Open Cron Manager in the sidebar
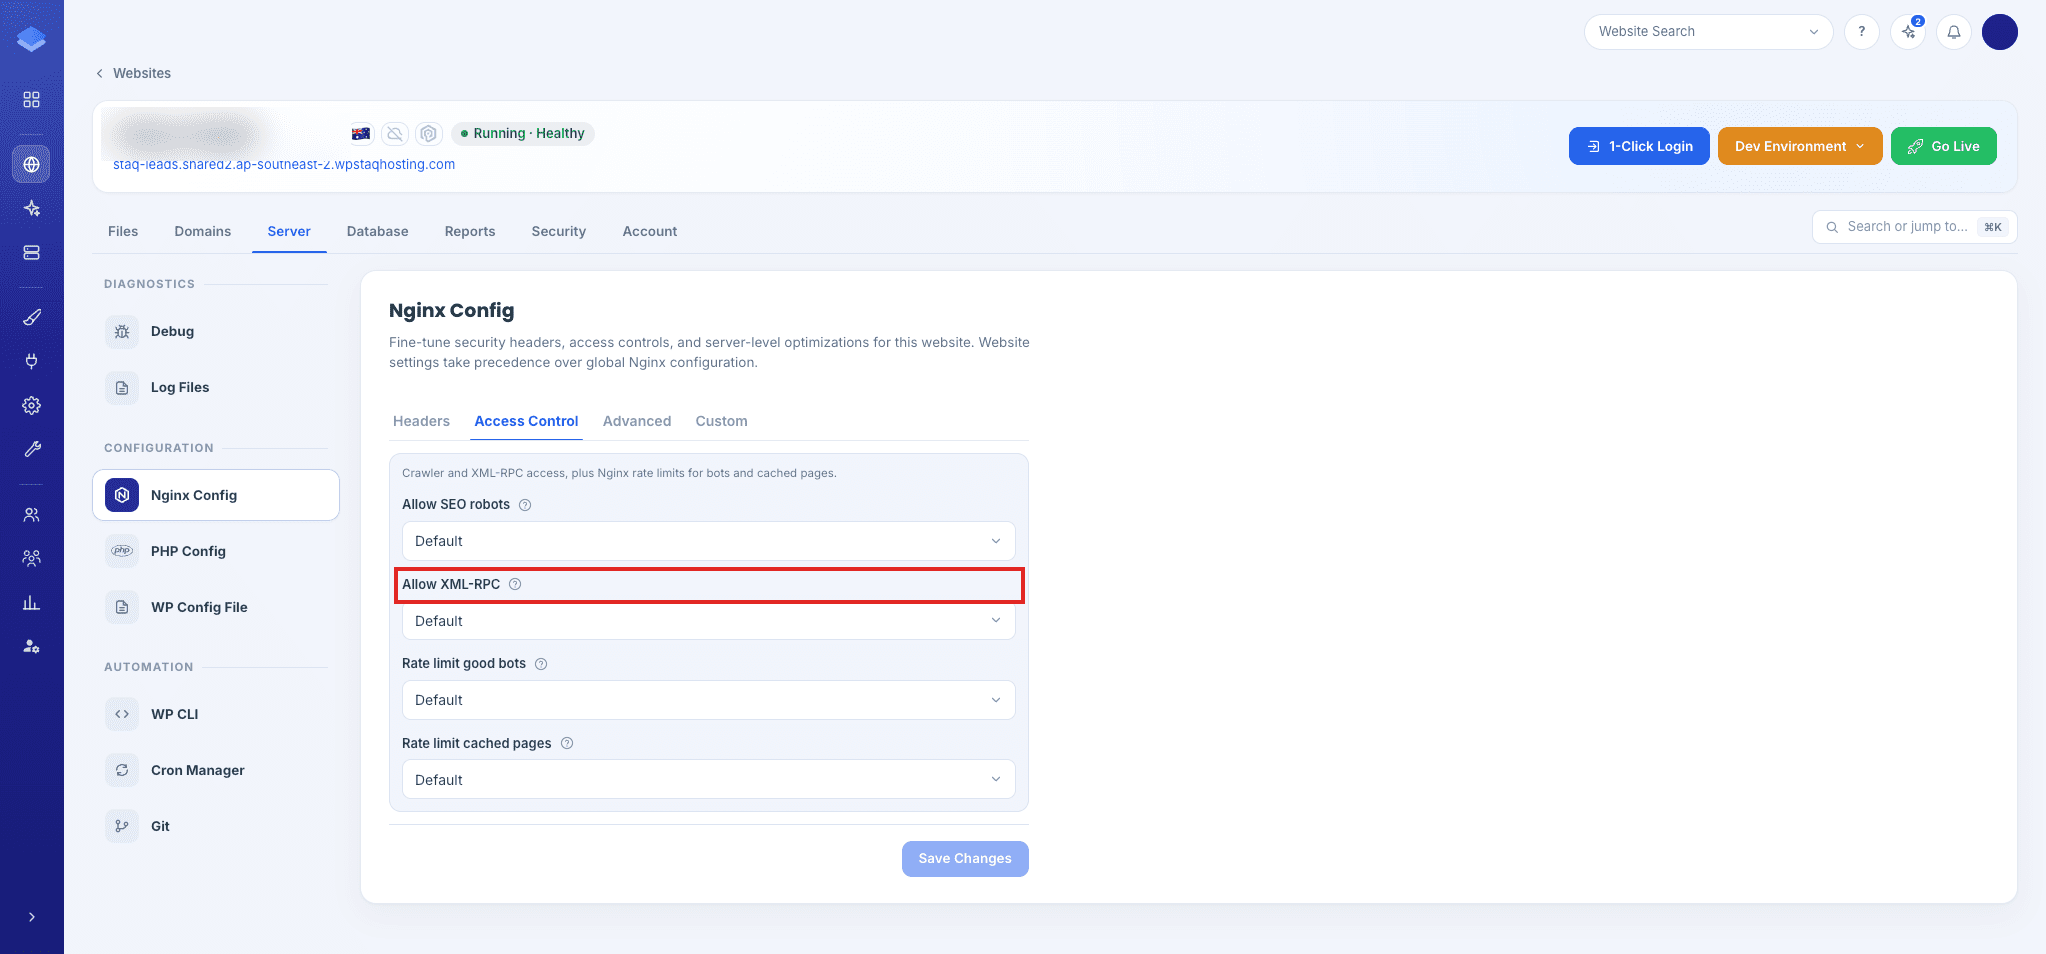This screenshot has height=954, width=2046. [215, 770]
